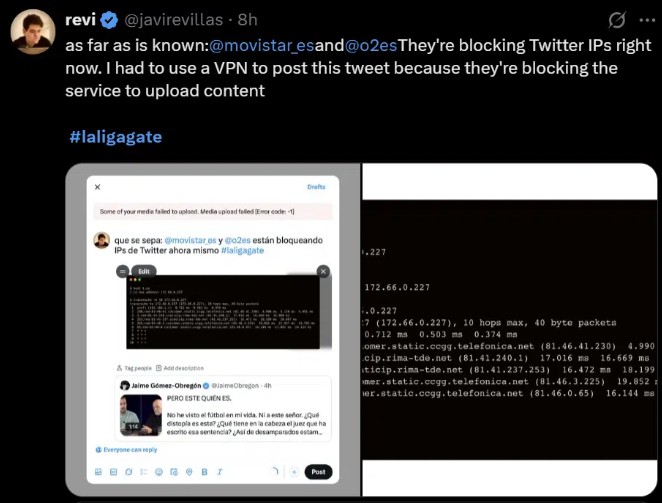Image resolution: width=662 pixels, height=503 pixels.
Task: Open the #laligagate hashtag
Action: pyautogui.click(x=116, y=137)
